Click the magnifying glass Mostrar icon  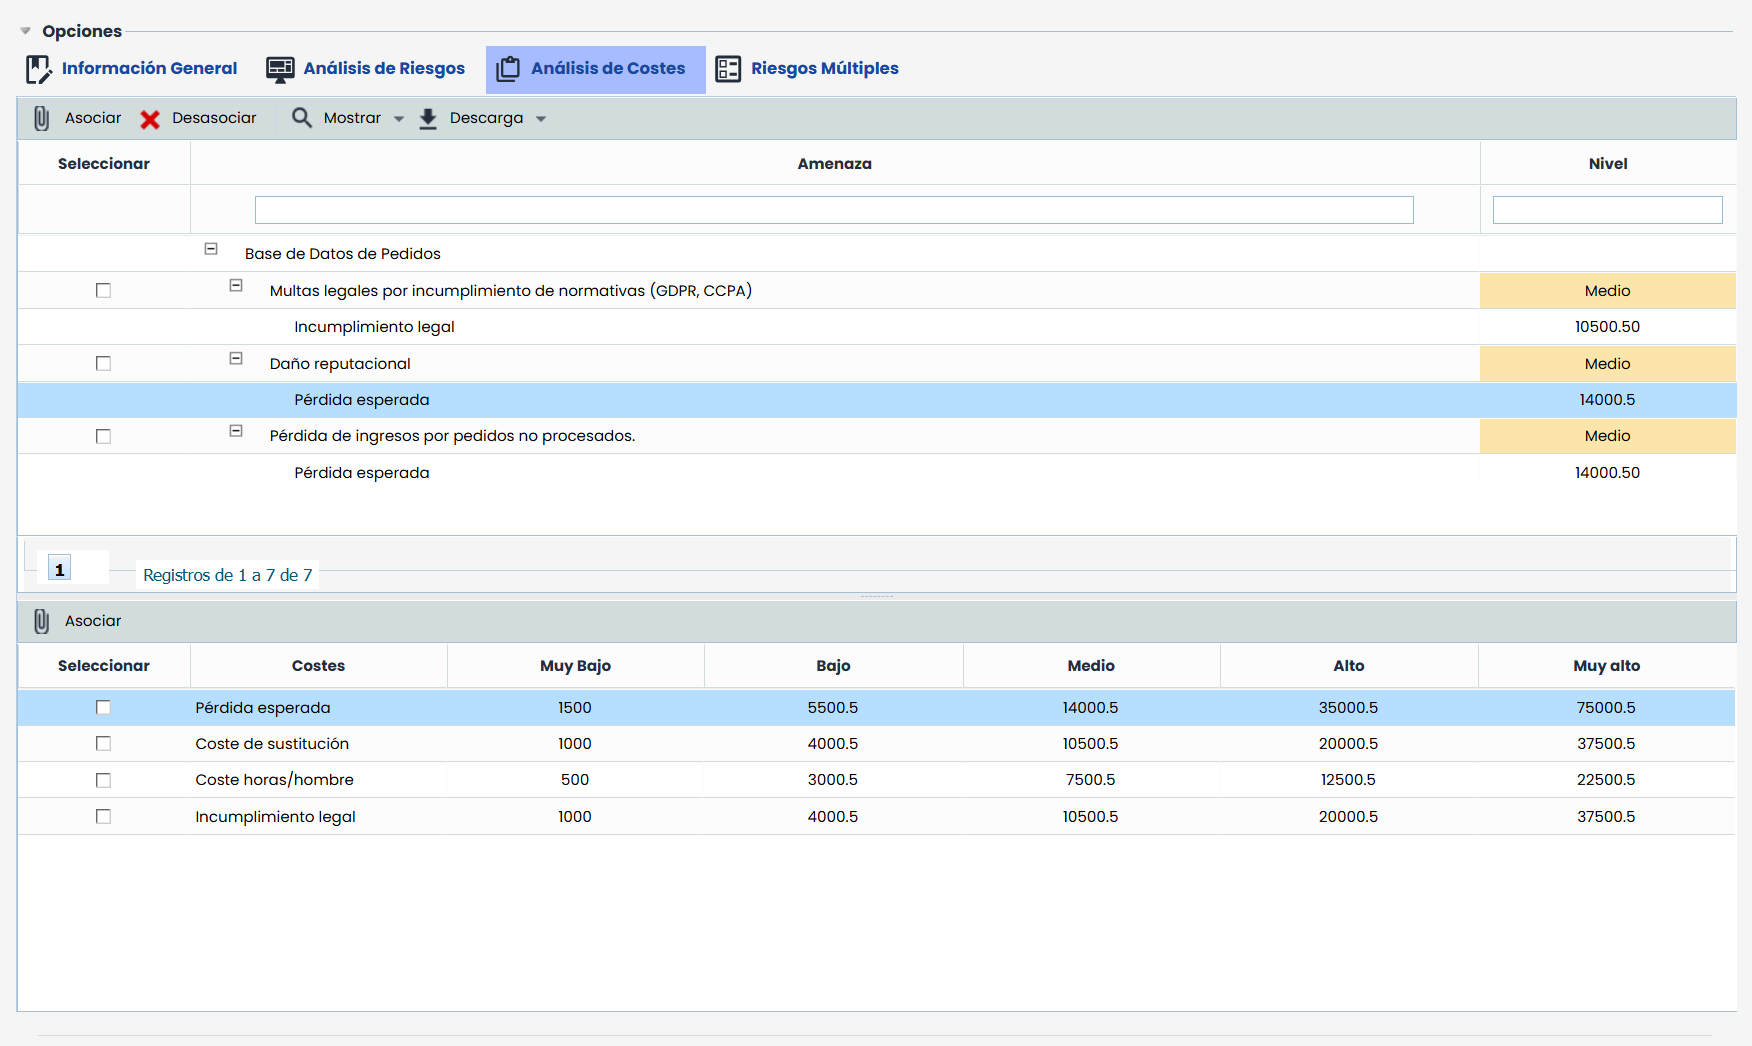301,118
